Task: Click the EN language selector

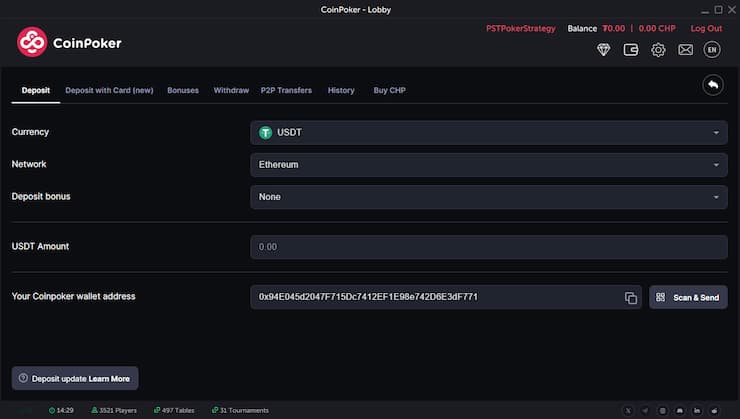Action: coord(712,50)
